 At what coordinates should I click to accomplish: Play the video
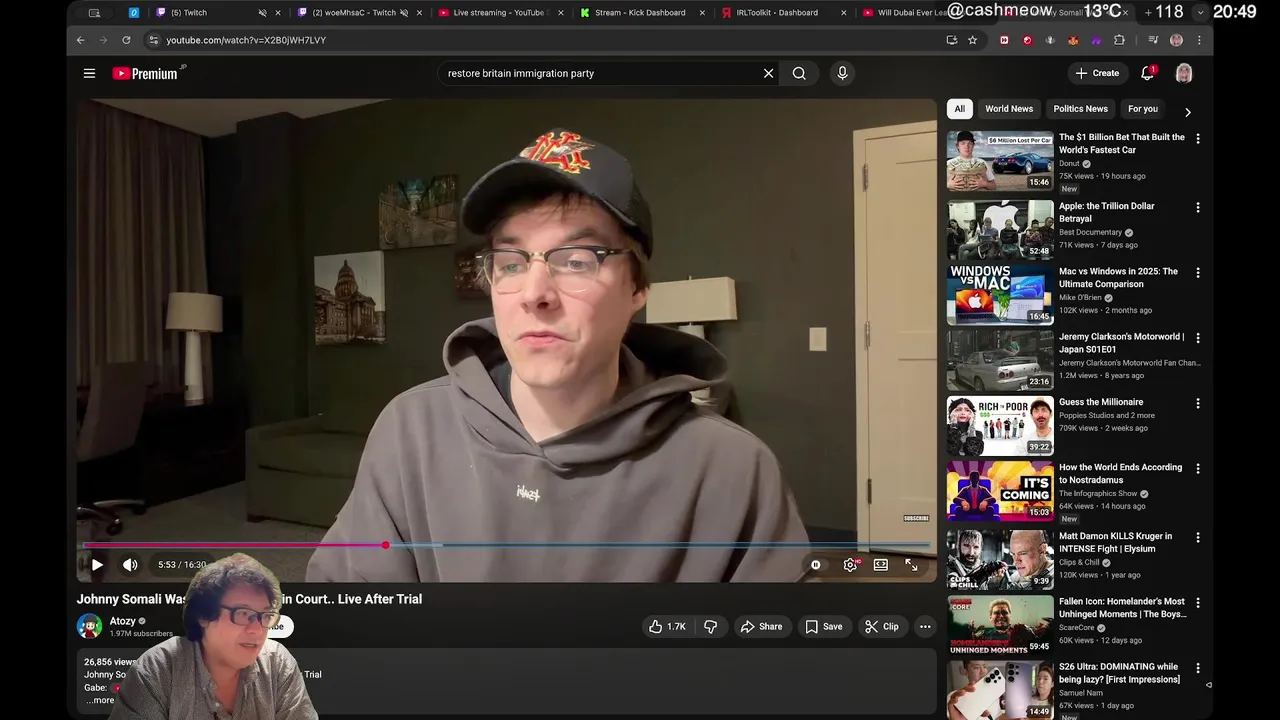click(97, 565)
